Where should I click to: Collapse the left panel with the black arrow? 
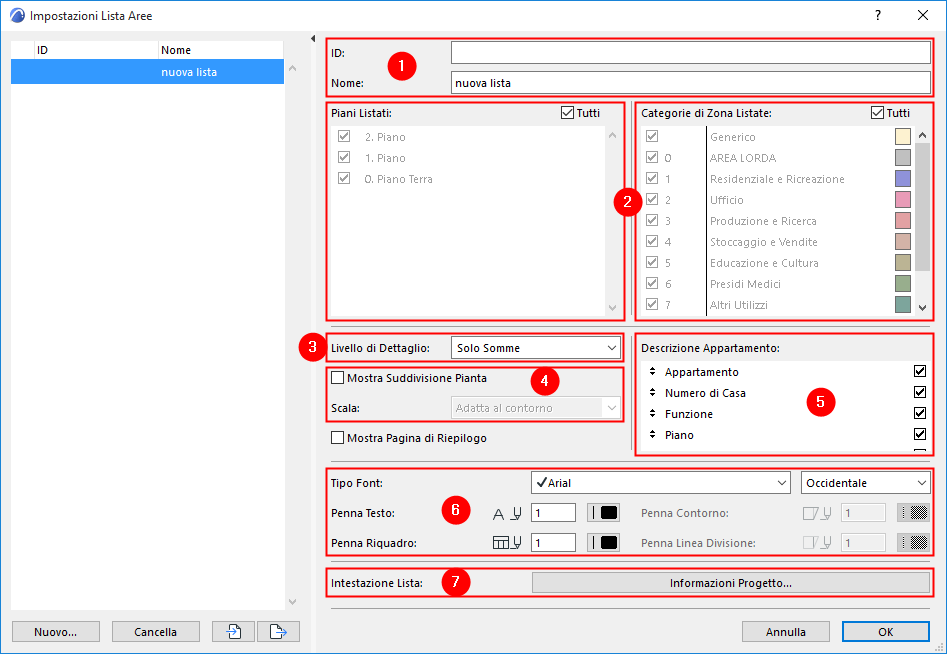click(313, 39)
